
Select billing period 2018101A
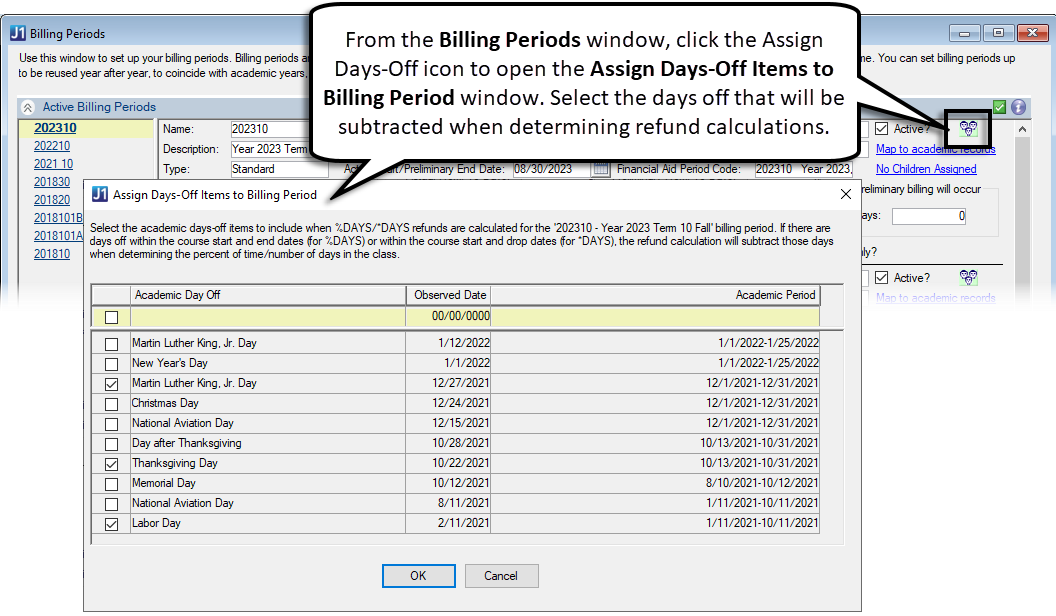(x=58, y=236)
